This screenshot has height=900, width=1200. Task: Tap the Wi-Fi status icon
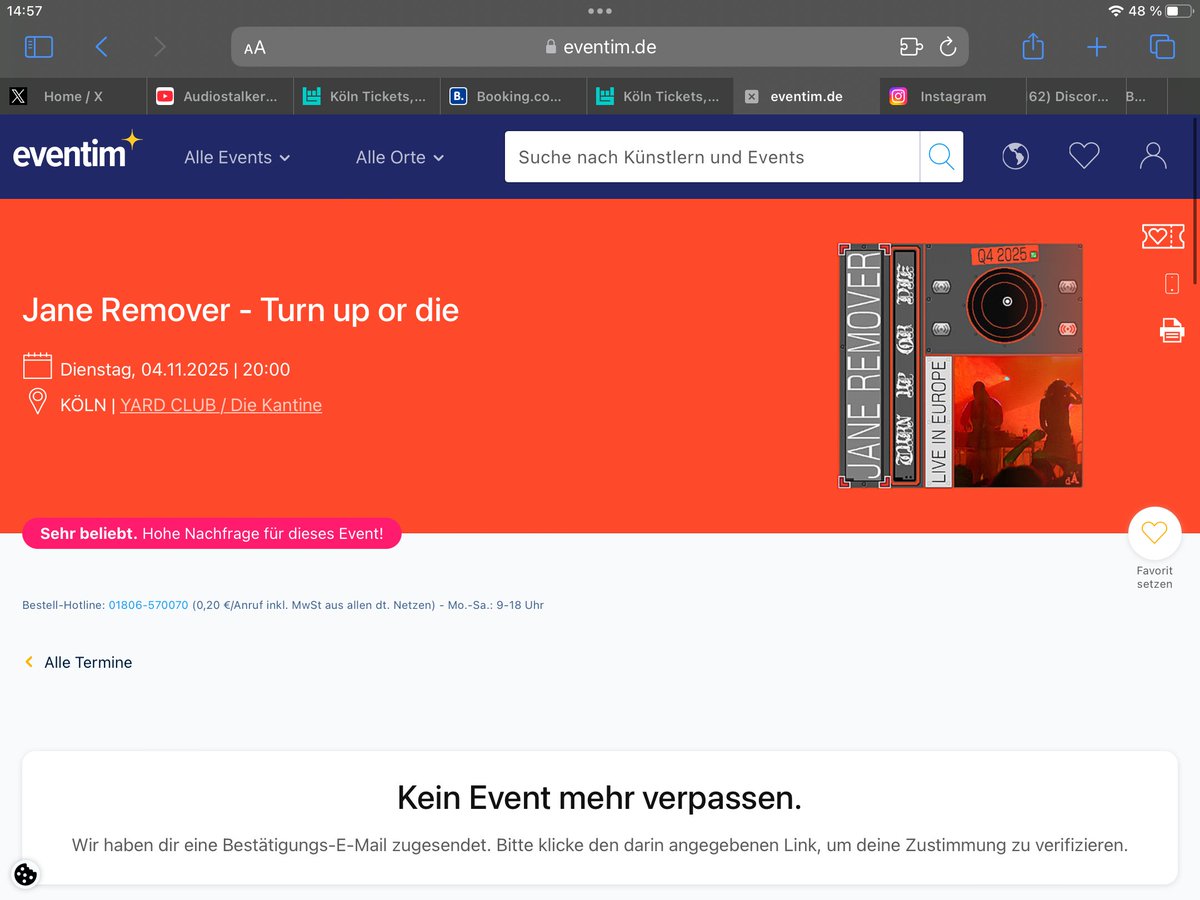click(1116, 11)
